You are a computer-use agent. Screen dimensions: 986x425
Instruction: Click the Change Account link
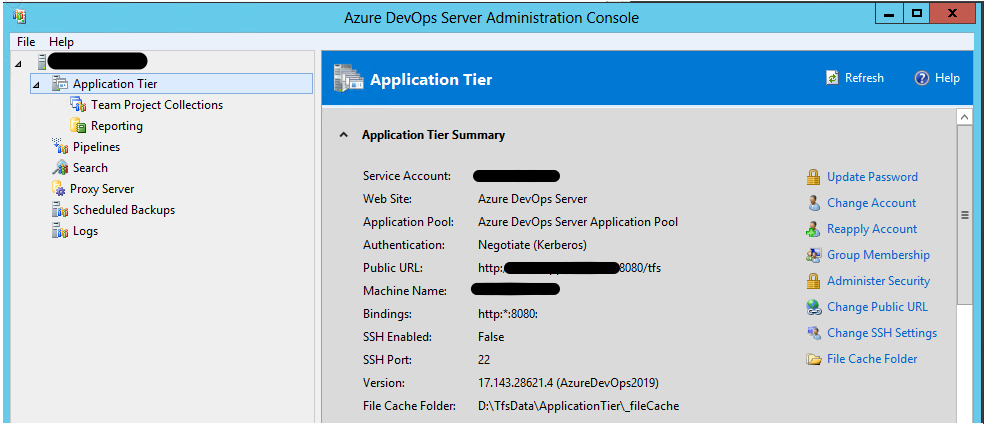point(871,203)
